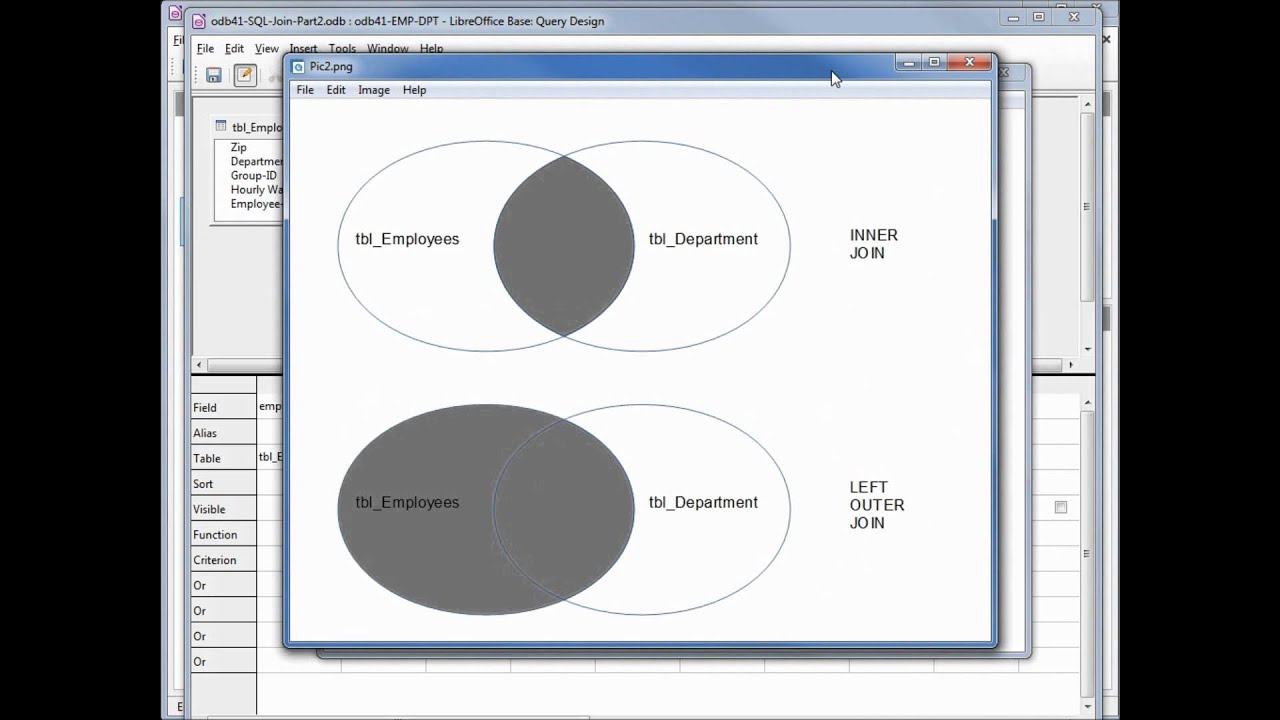Maximize the Query Design window
This screenshot has width=1280, height=720.
coord(1039,17)
